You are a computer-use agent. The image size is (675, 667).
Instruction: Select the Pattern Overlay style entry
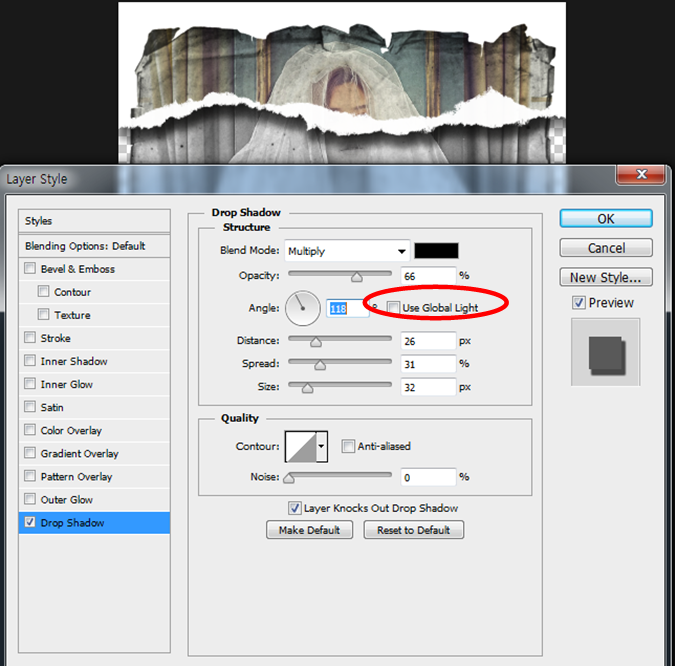coord(77,477)
